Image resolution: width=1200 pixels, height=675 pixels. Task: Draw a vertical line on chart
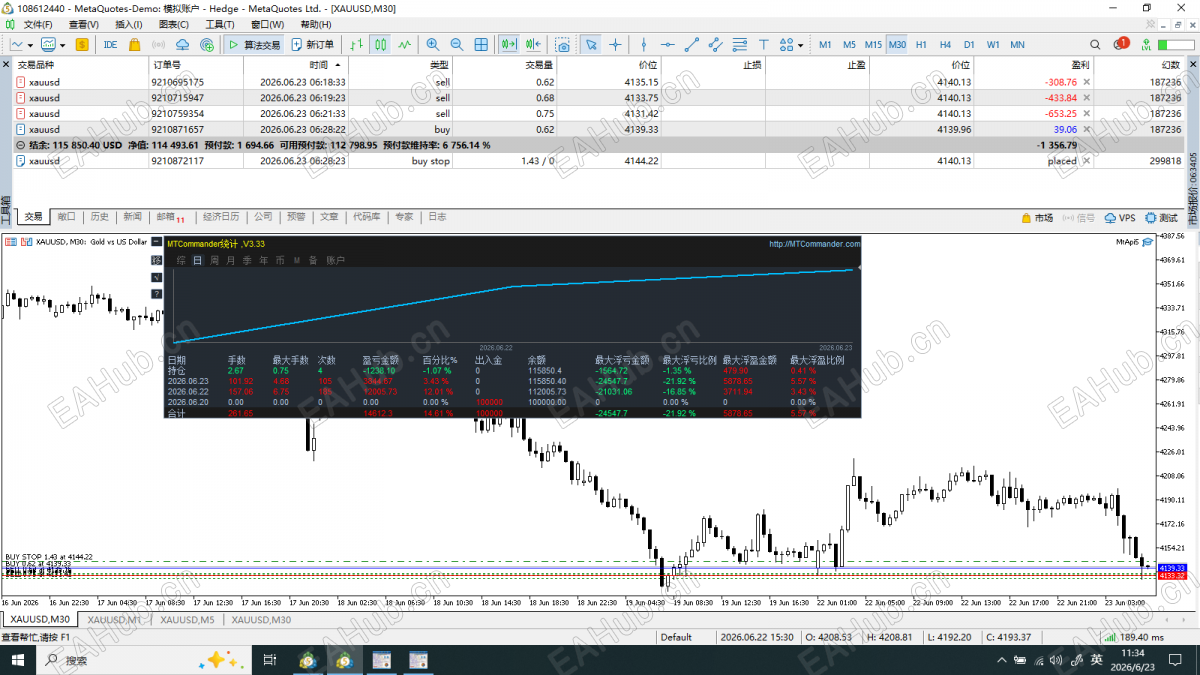(643, 44)
